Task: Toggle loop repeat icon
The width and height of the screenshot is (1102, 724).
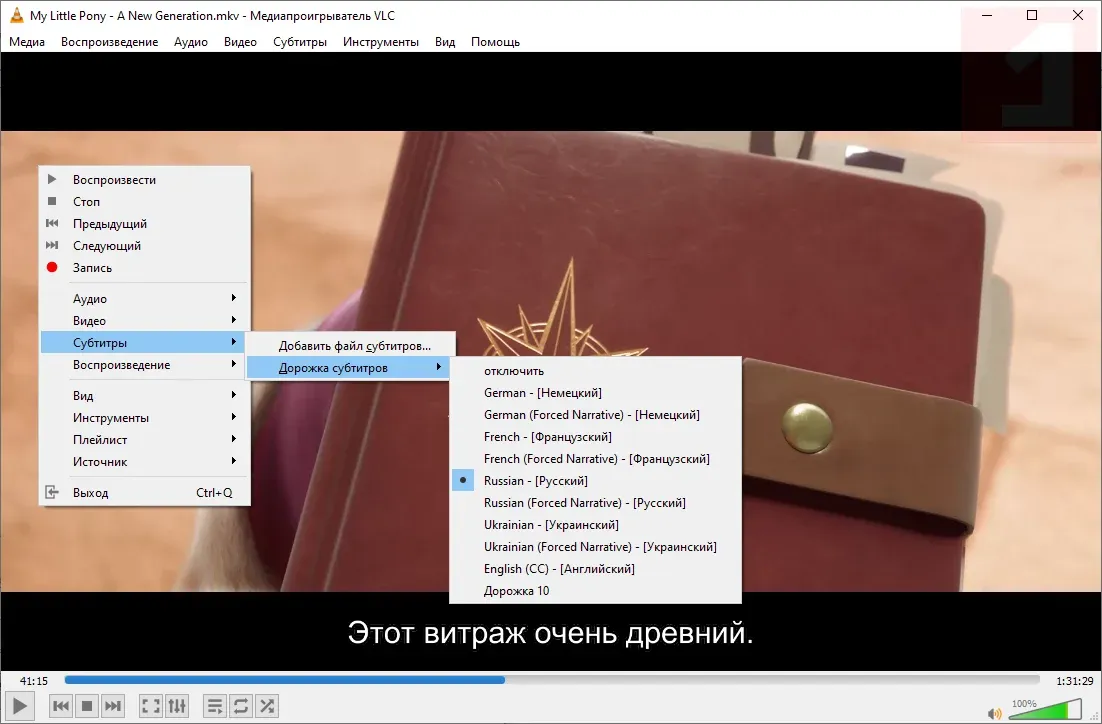Action: coord(241,706)
